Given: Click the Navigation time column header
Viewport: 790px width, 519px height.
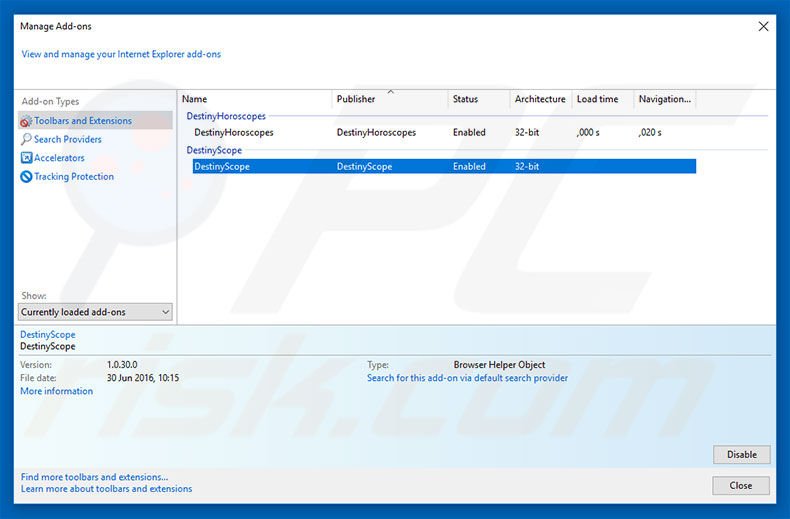Looking at the screenshot, I should 665,99.
